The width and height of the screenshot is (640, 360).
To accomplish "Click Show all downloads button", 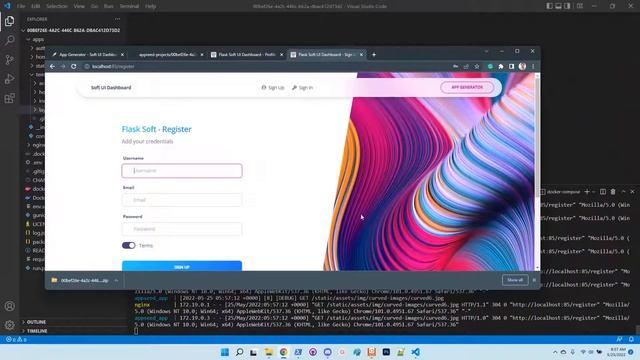I will click(x=515, y=280).
